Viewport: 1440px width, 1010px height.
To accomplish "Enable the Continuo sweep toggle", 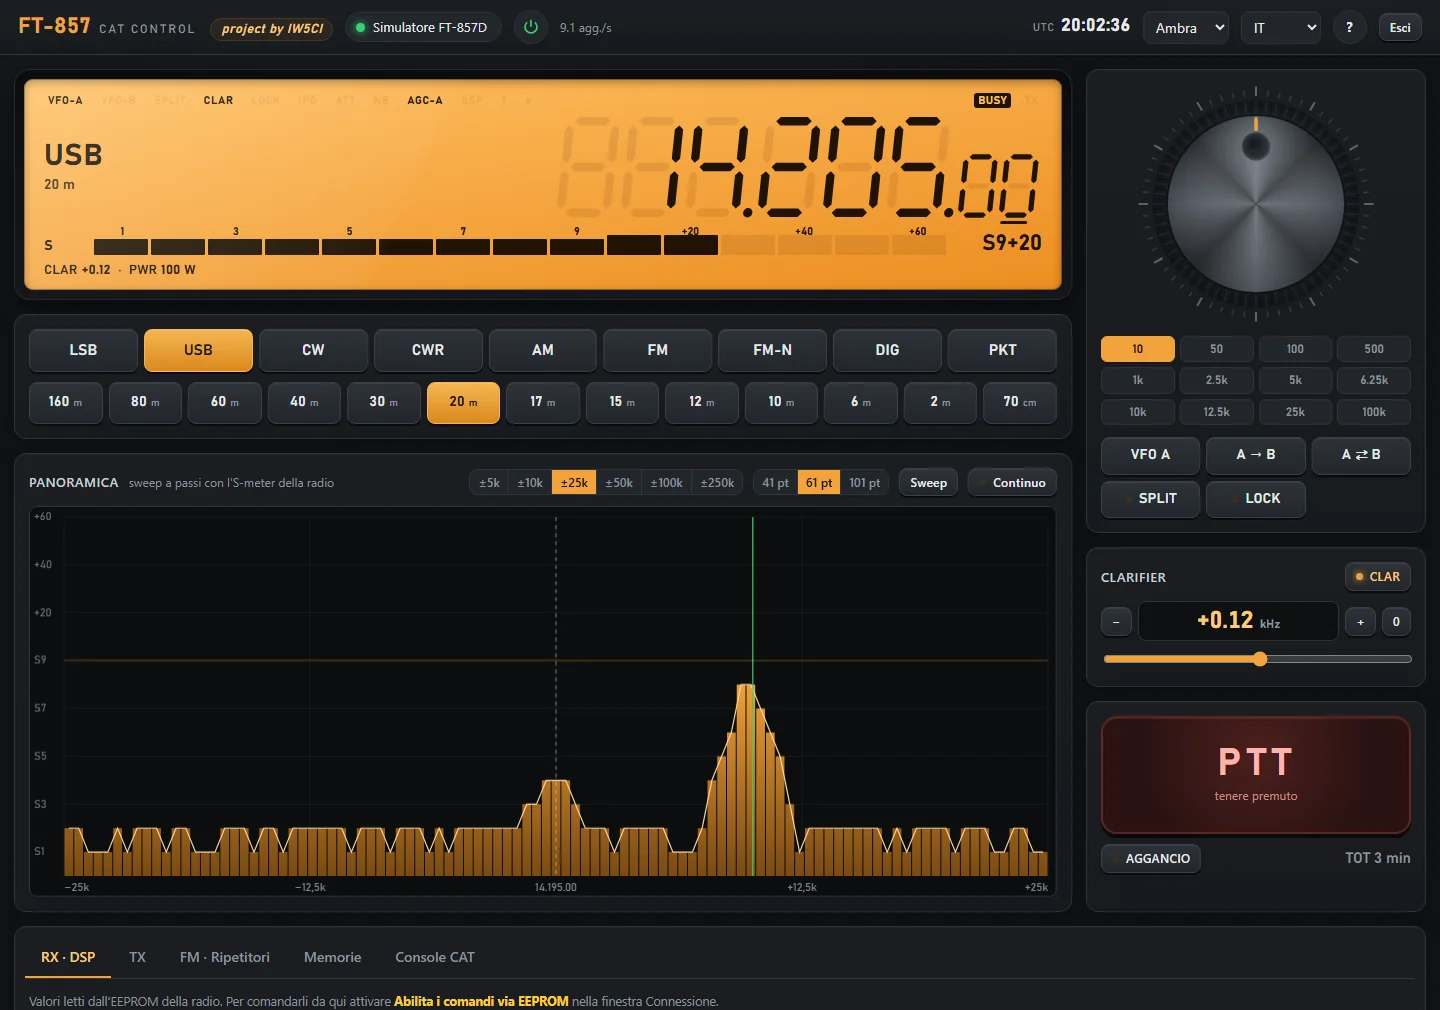I will [1012, 482].
